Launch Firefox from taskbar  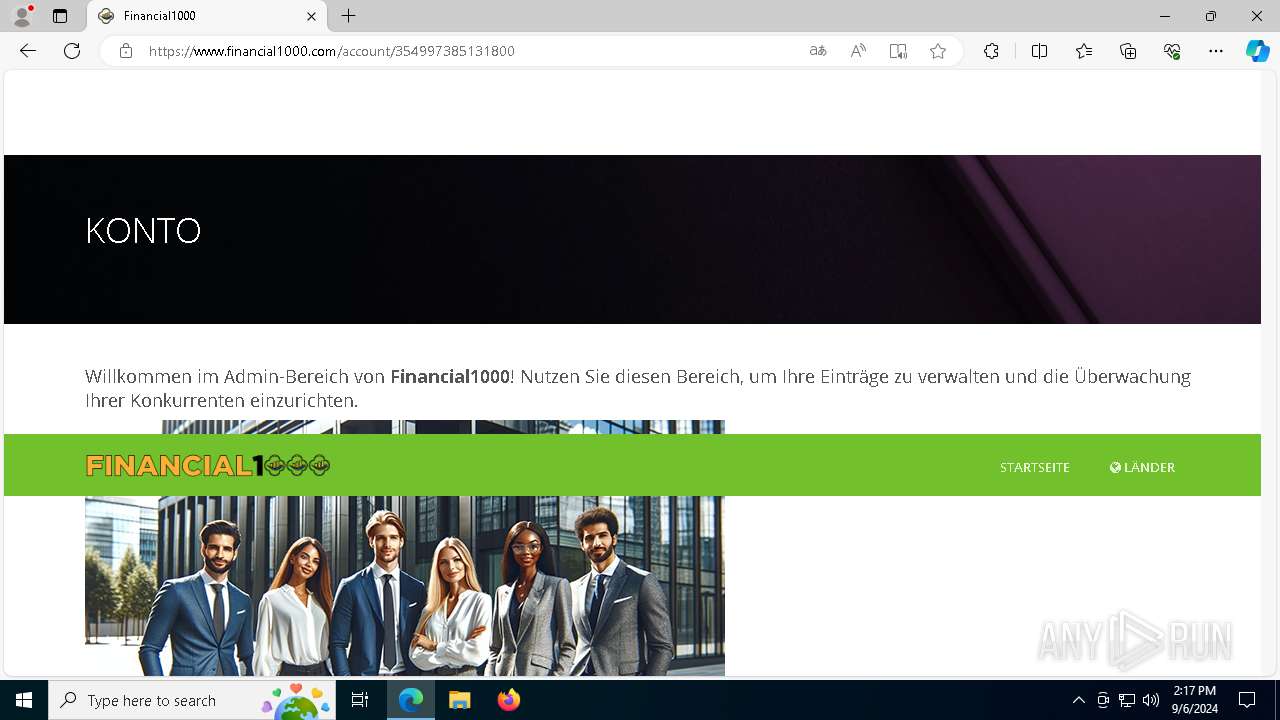pyautogui.click(x=508, y=700)
